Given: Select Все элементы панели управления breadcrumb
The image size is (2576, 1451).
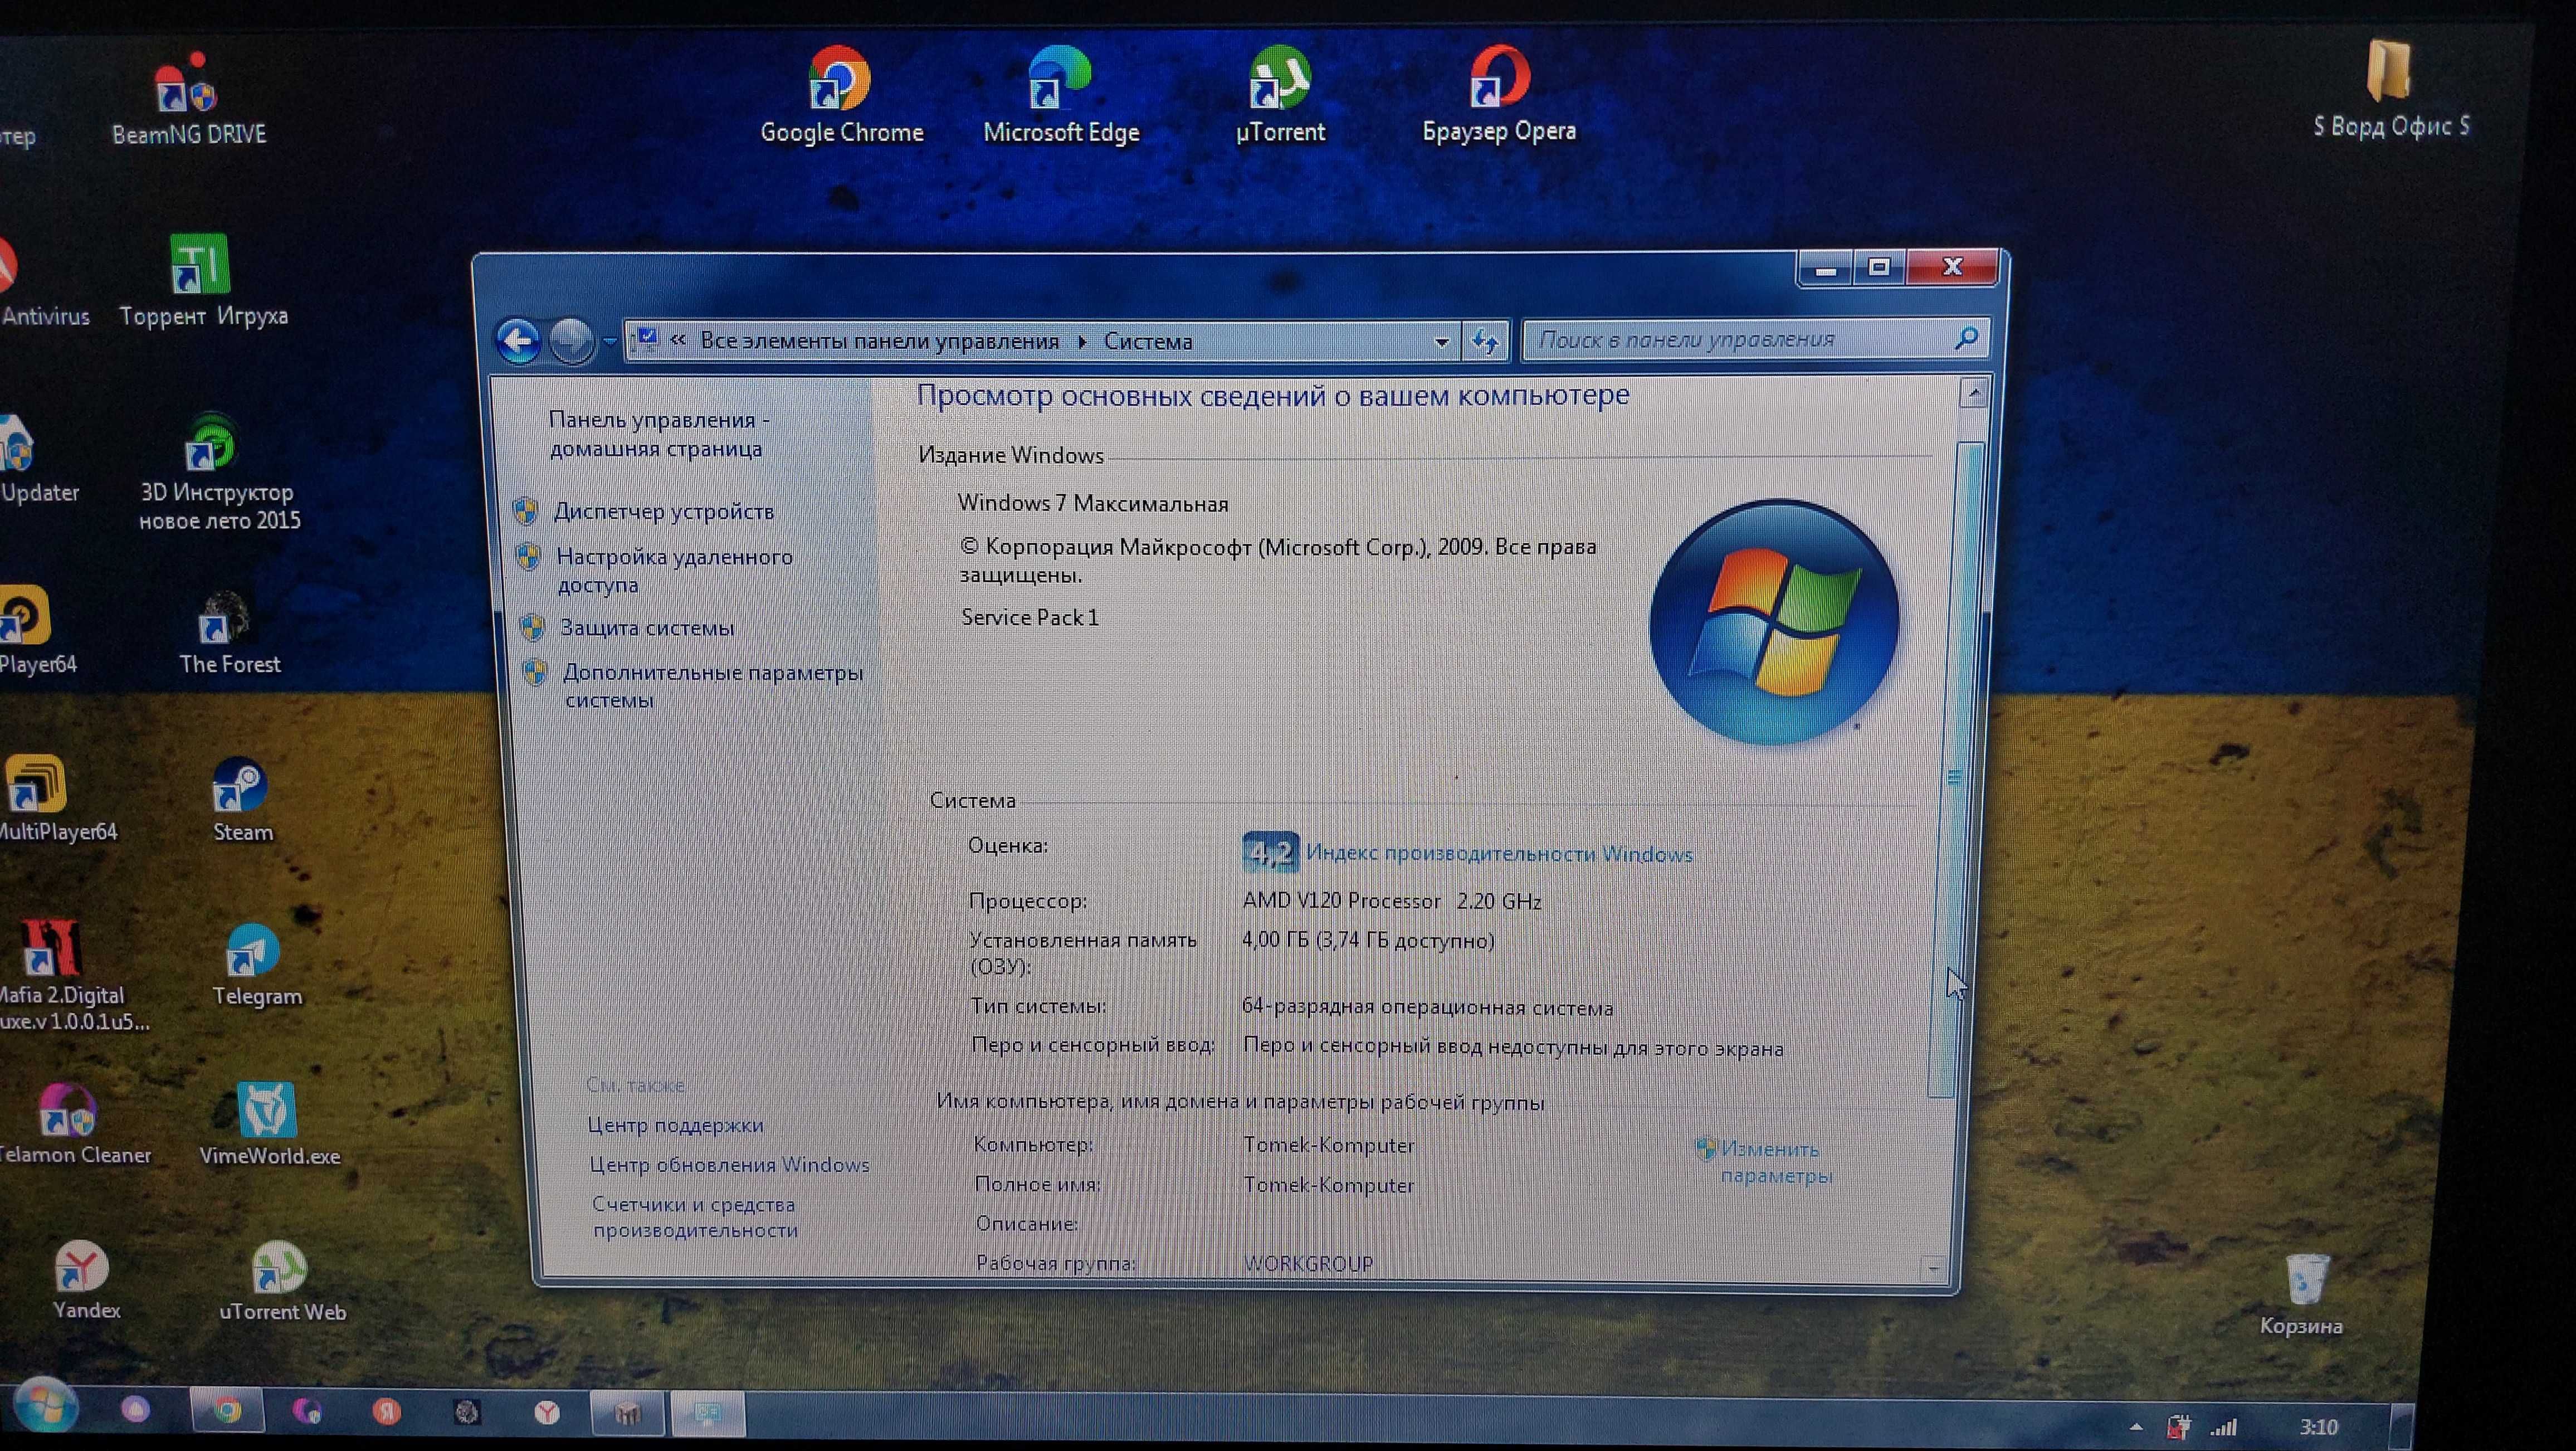Looking at the screenshot, I should [x=879, y=341].
